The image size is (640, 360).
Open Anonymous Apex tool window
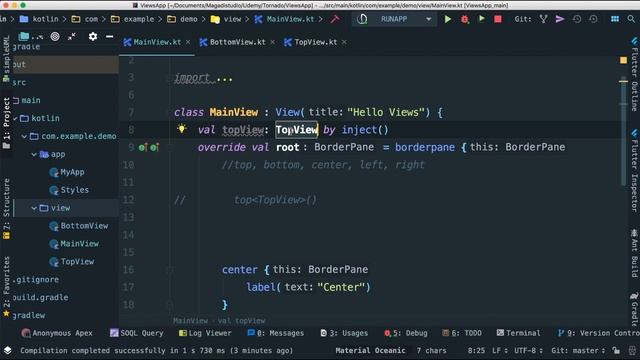click(57, 333)
